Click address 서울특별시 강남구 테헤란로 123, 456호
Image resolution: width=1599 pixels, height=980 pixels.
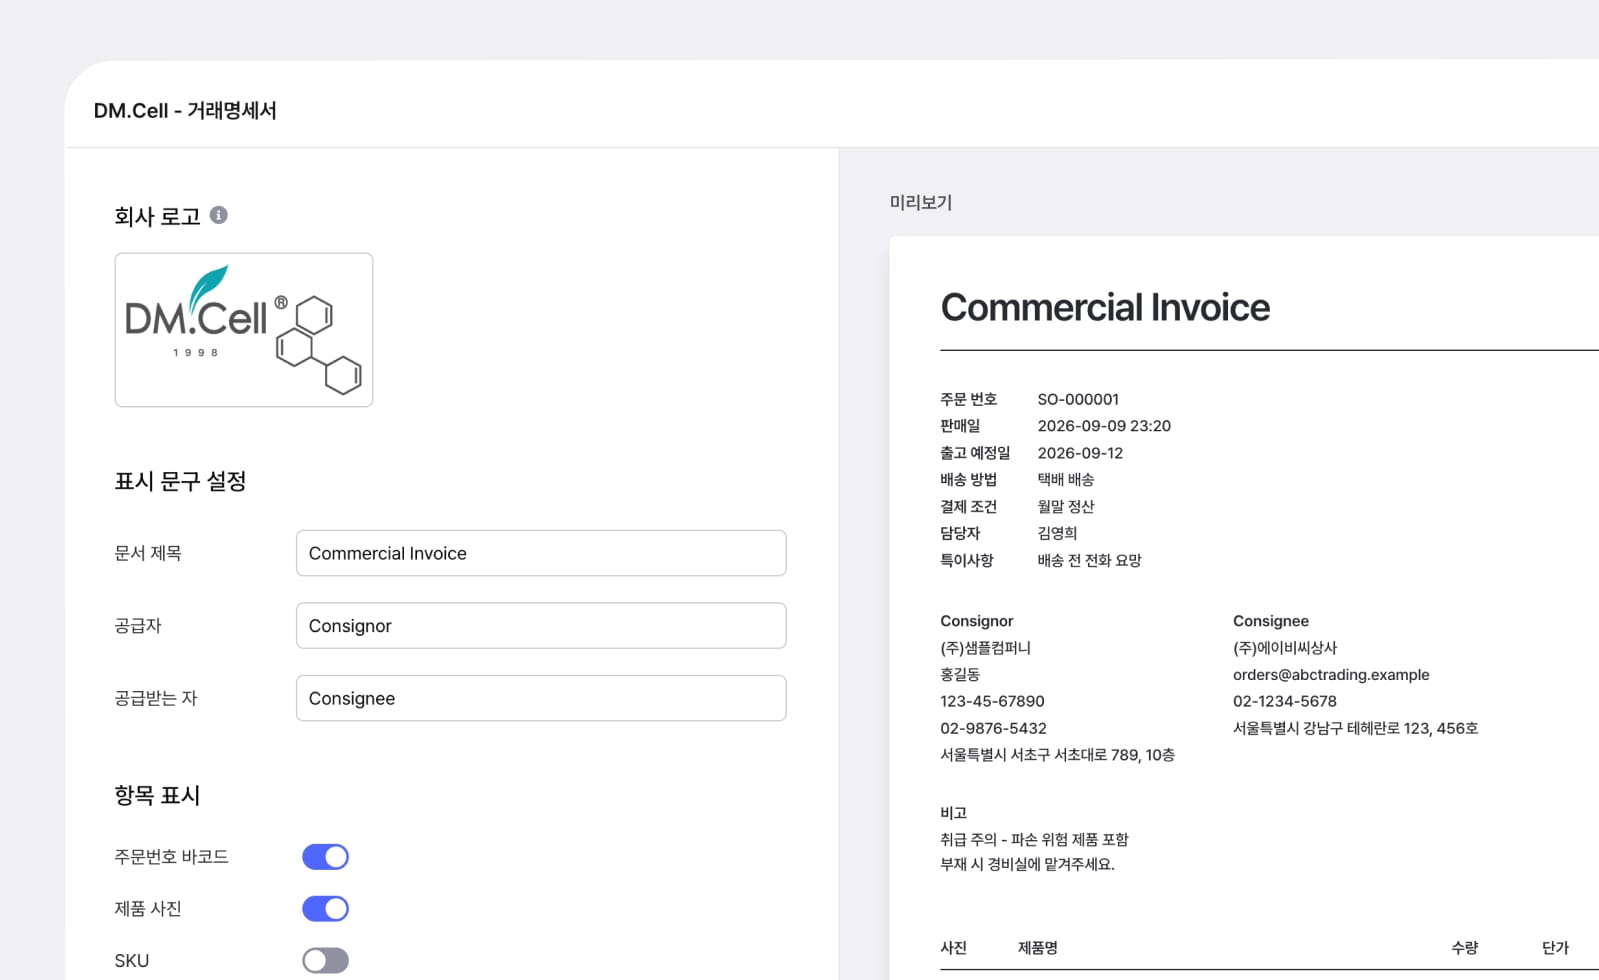pyautogui.click(x=1355, y=729)
